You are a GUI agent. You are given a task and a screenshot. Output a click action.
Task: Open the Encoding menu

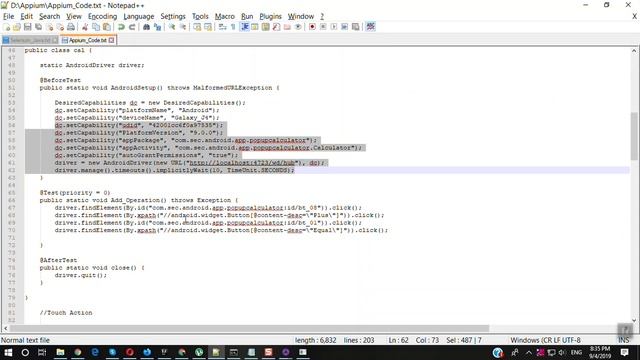click(x=102, y=16)
